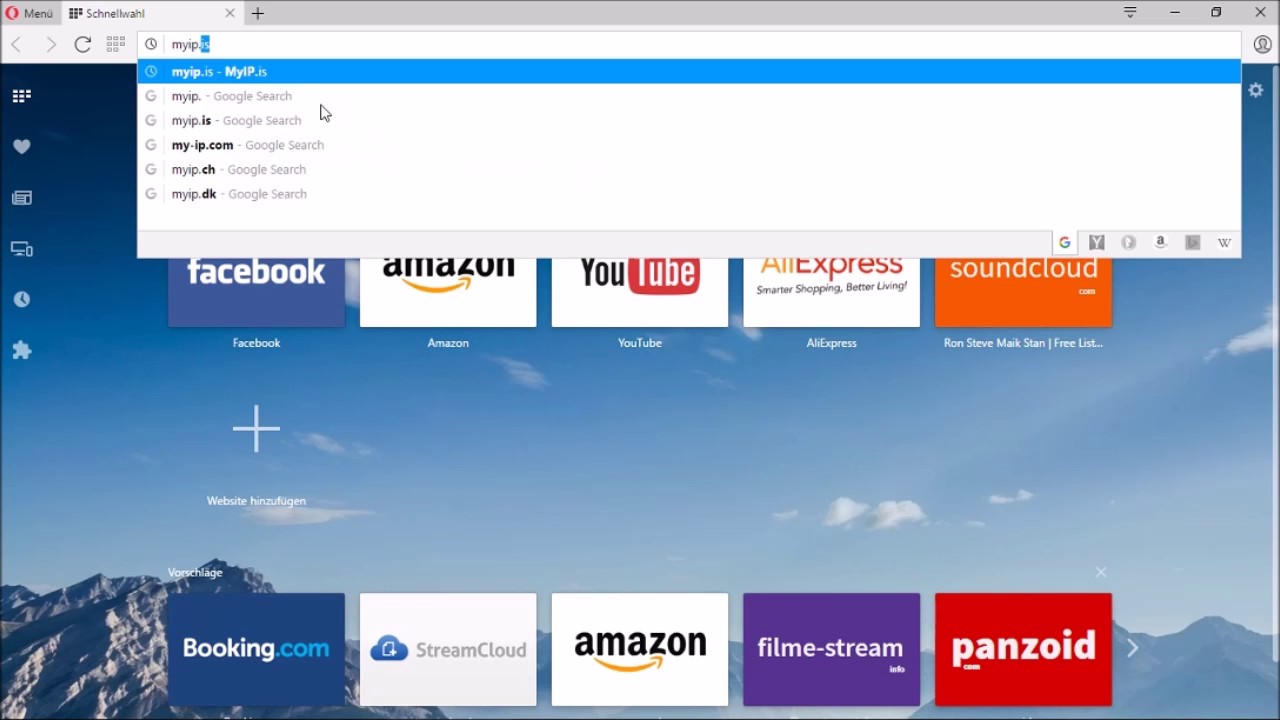Search with the Bing engine icon

[x=1192, y=243]
